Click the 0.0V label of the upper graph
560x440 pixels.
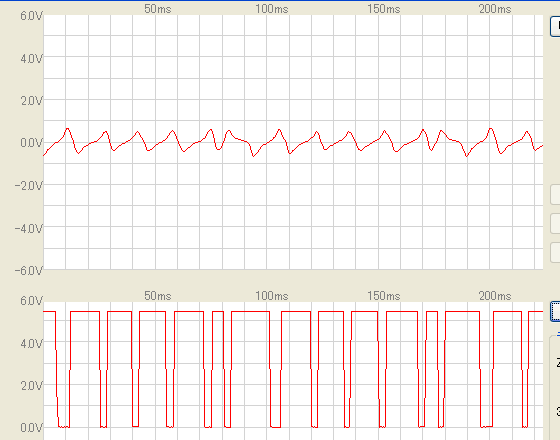[31, 143]
